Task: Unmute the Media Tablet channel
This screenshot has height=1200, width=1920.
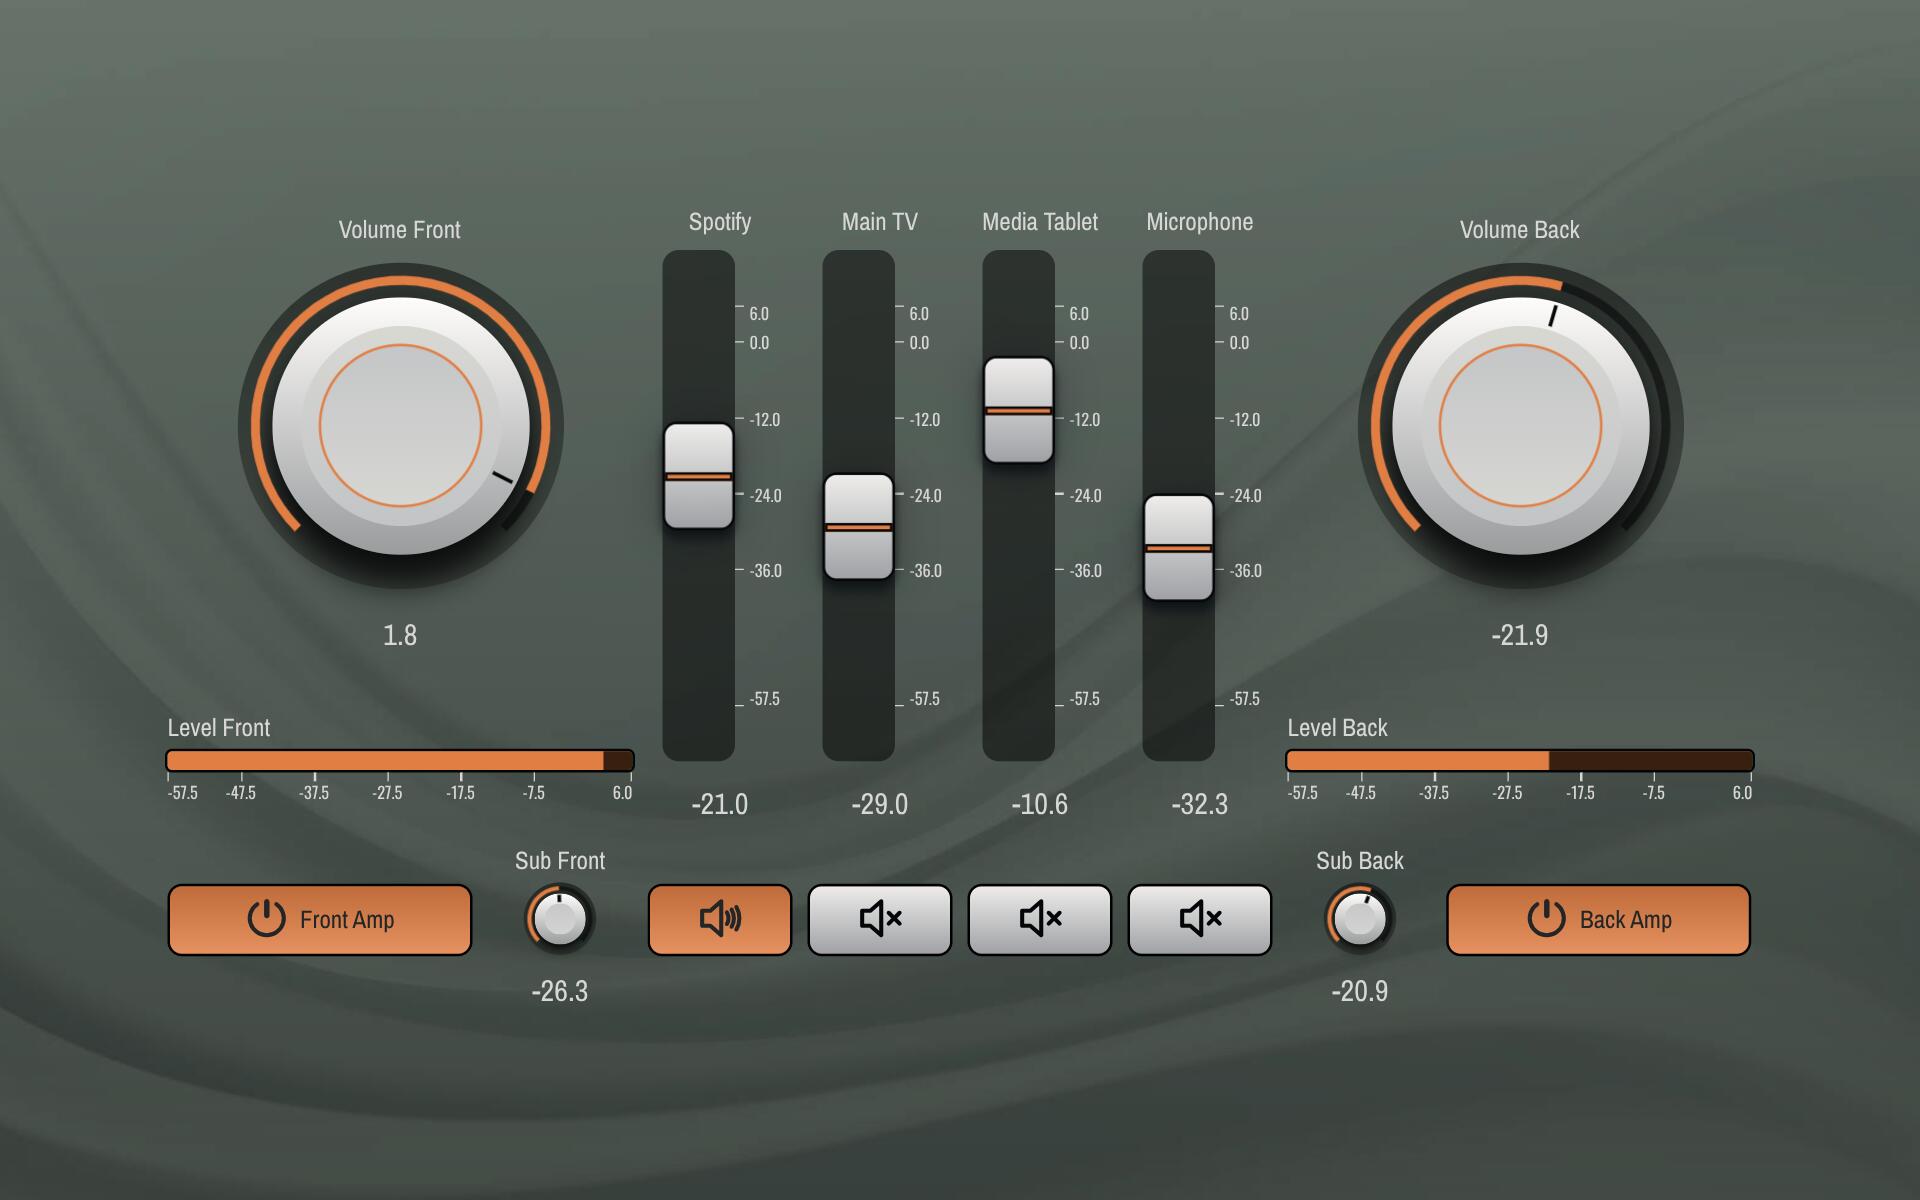Action: pos(1039,919)
